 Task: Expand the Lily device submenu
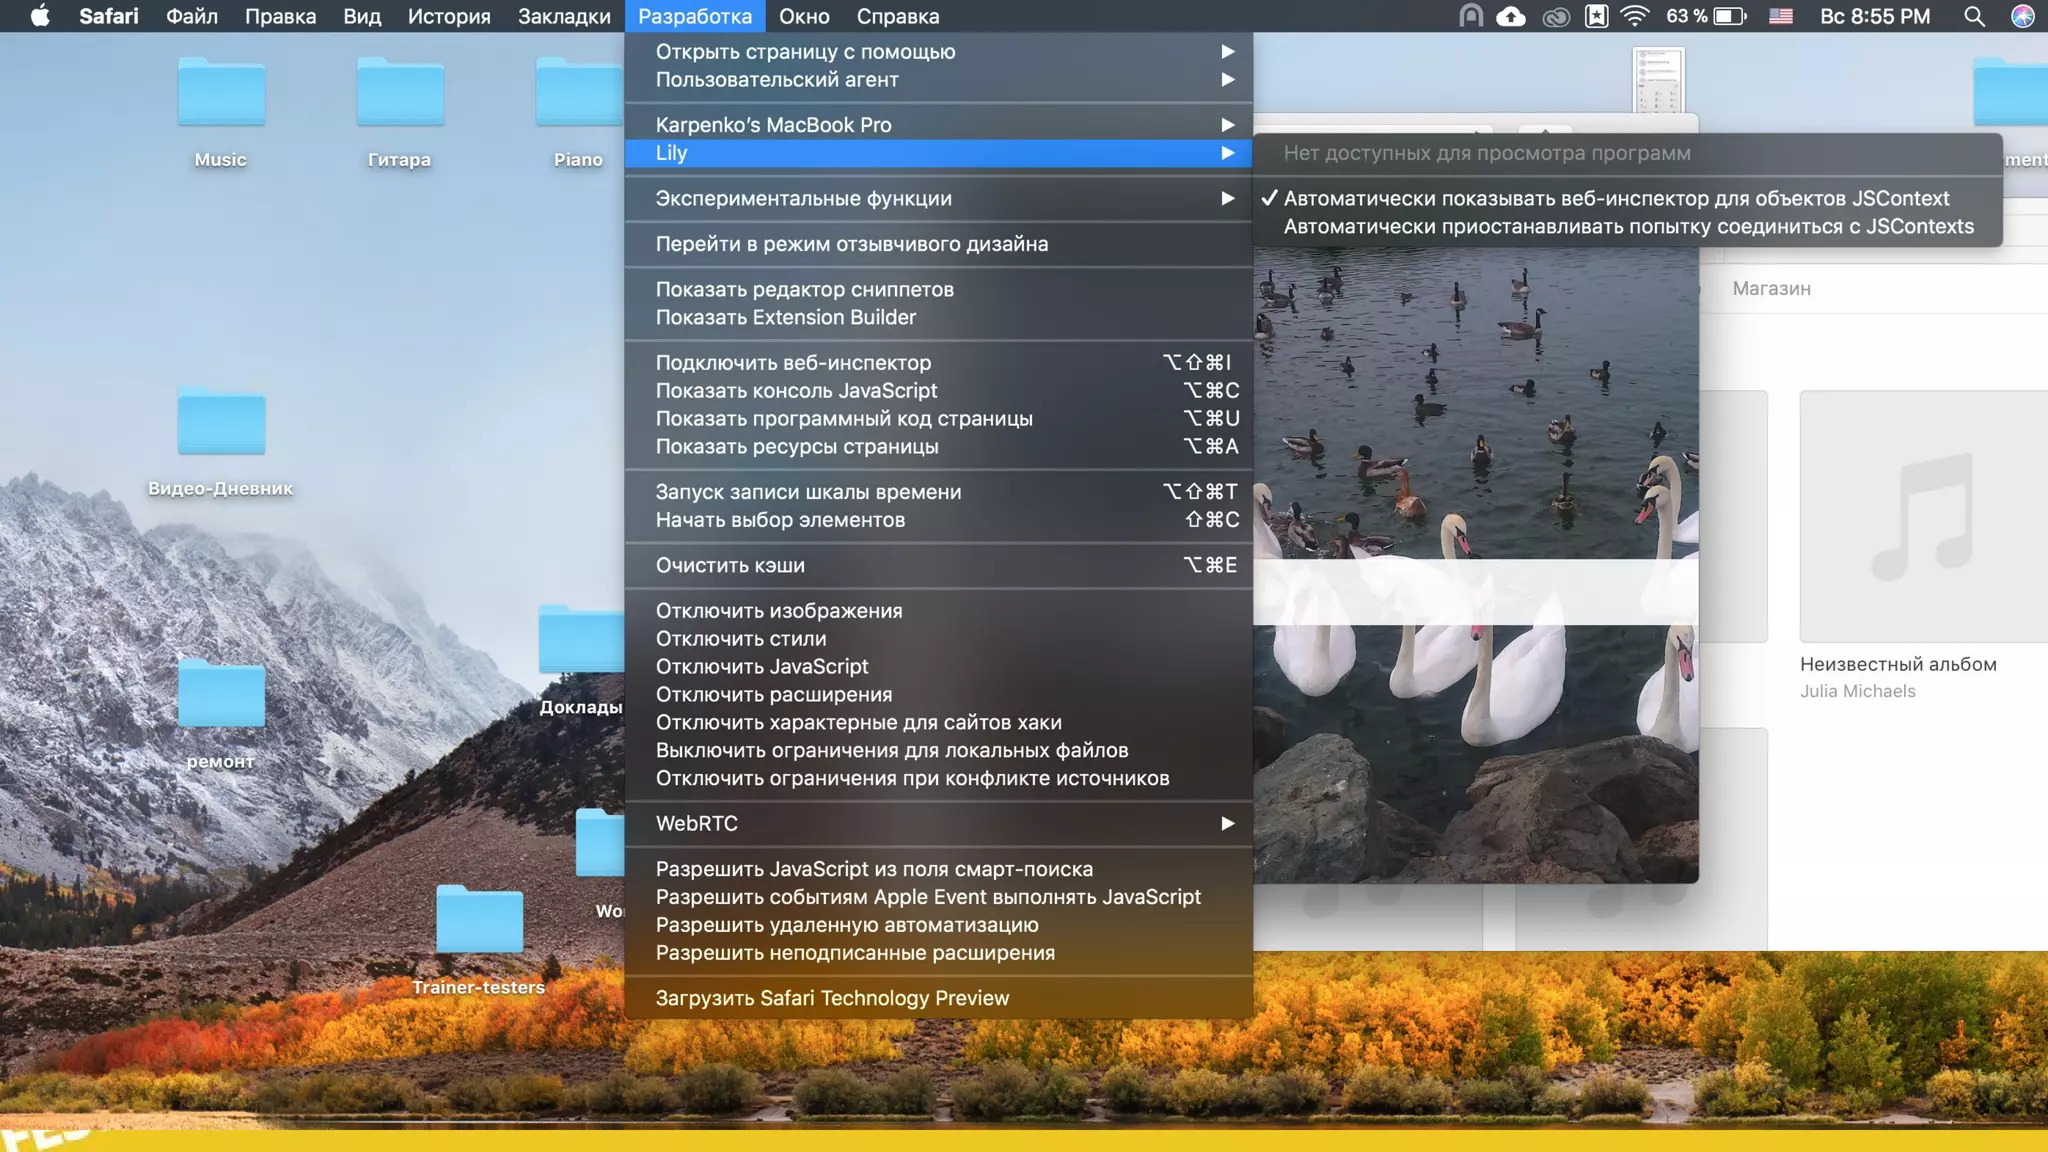click(938, 153)
